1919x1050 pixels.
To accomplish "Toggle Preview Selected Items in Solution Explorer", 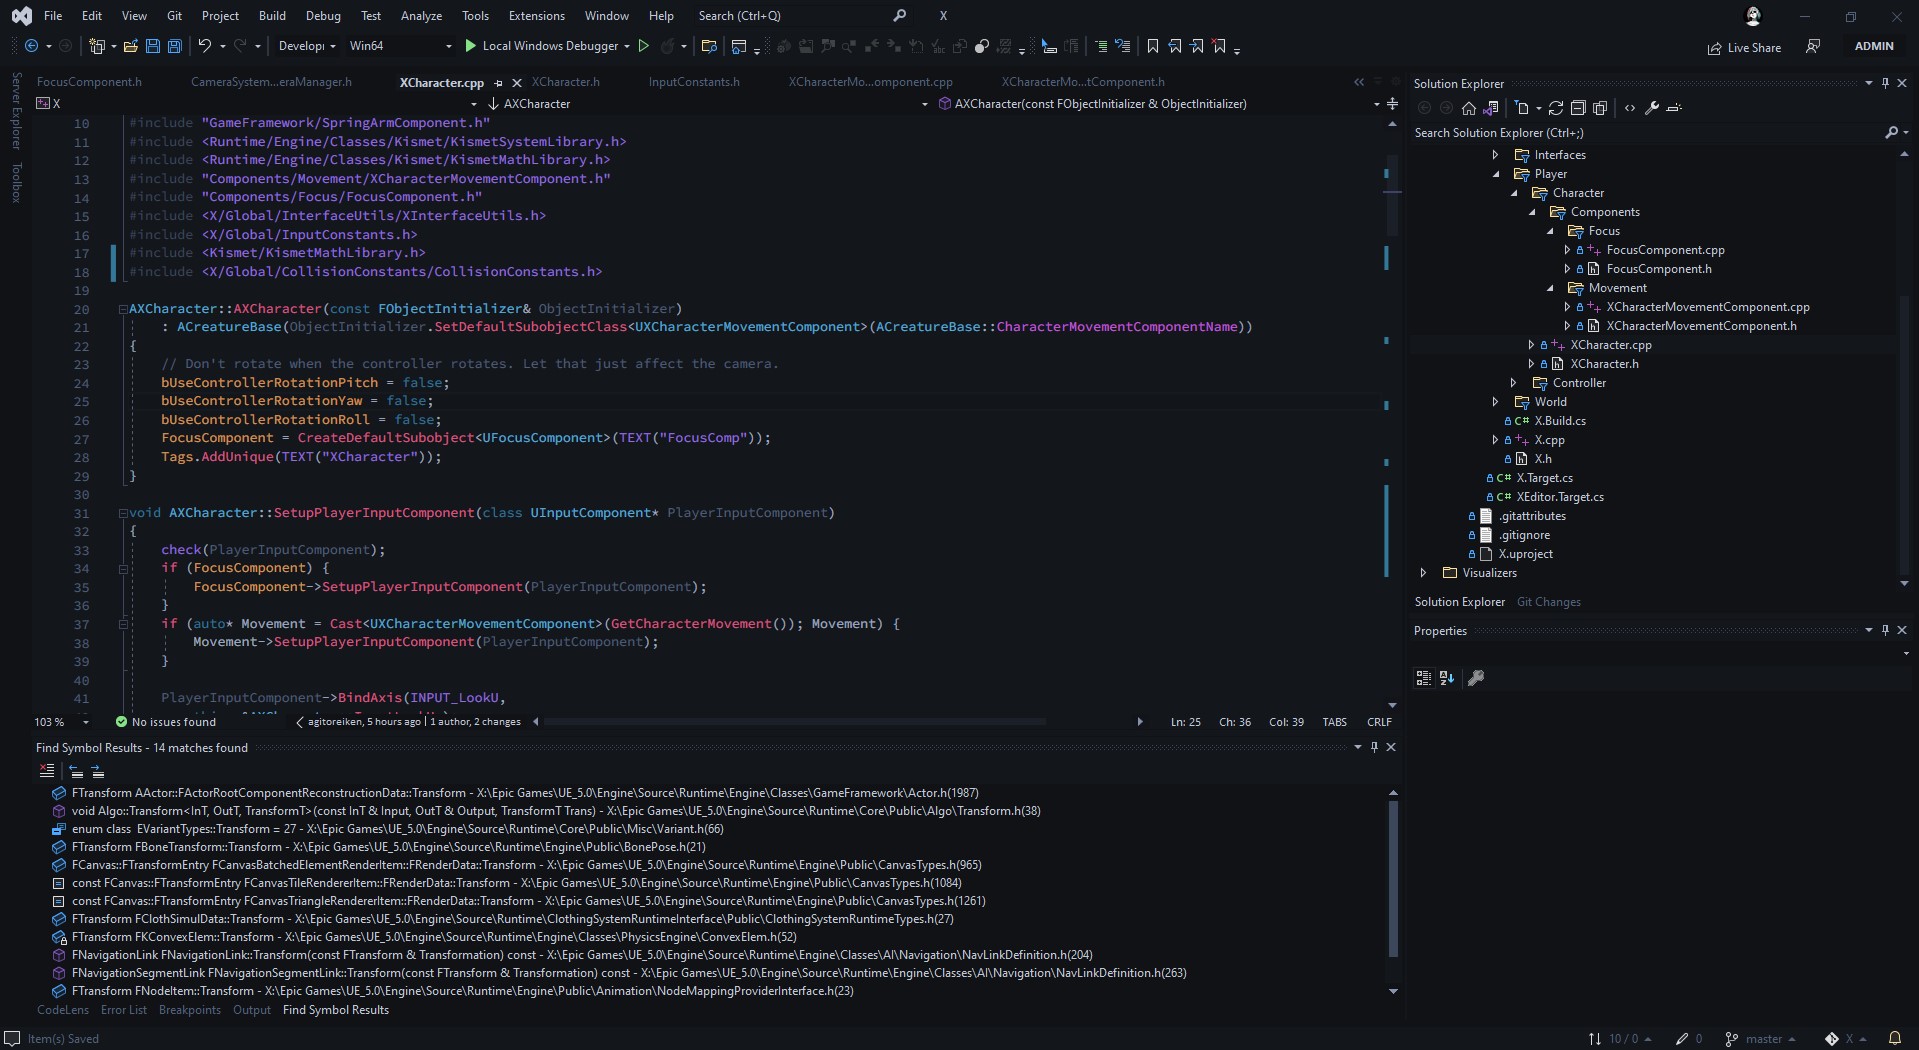I will click(x=1675, y=108).
